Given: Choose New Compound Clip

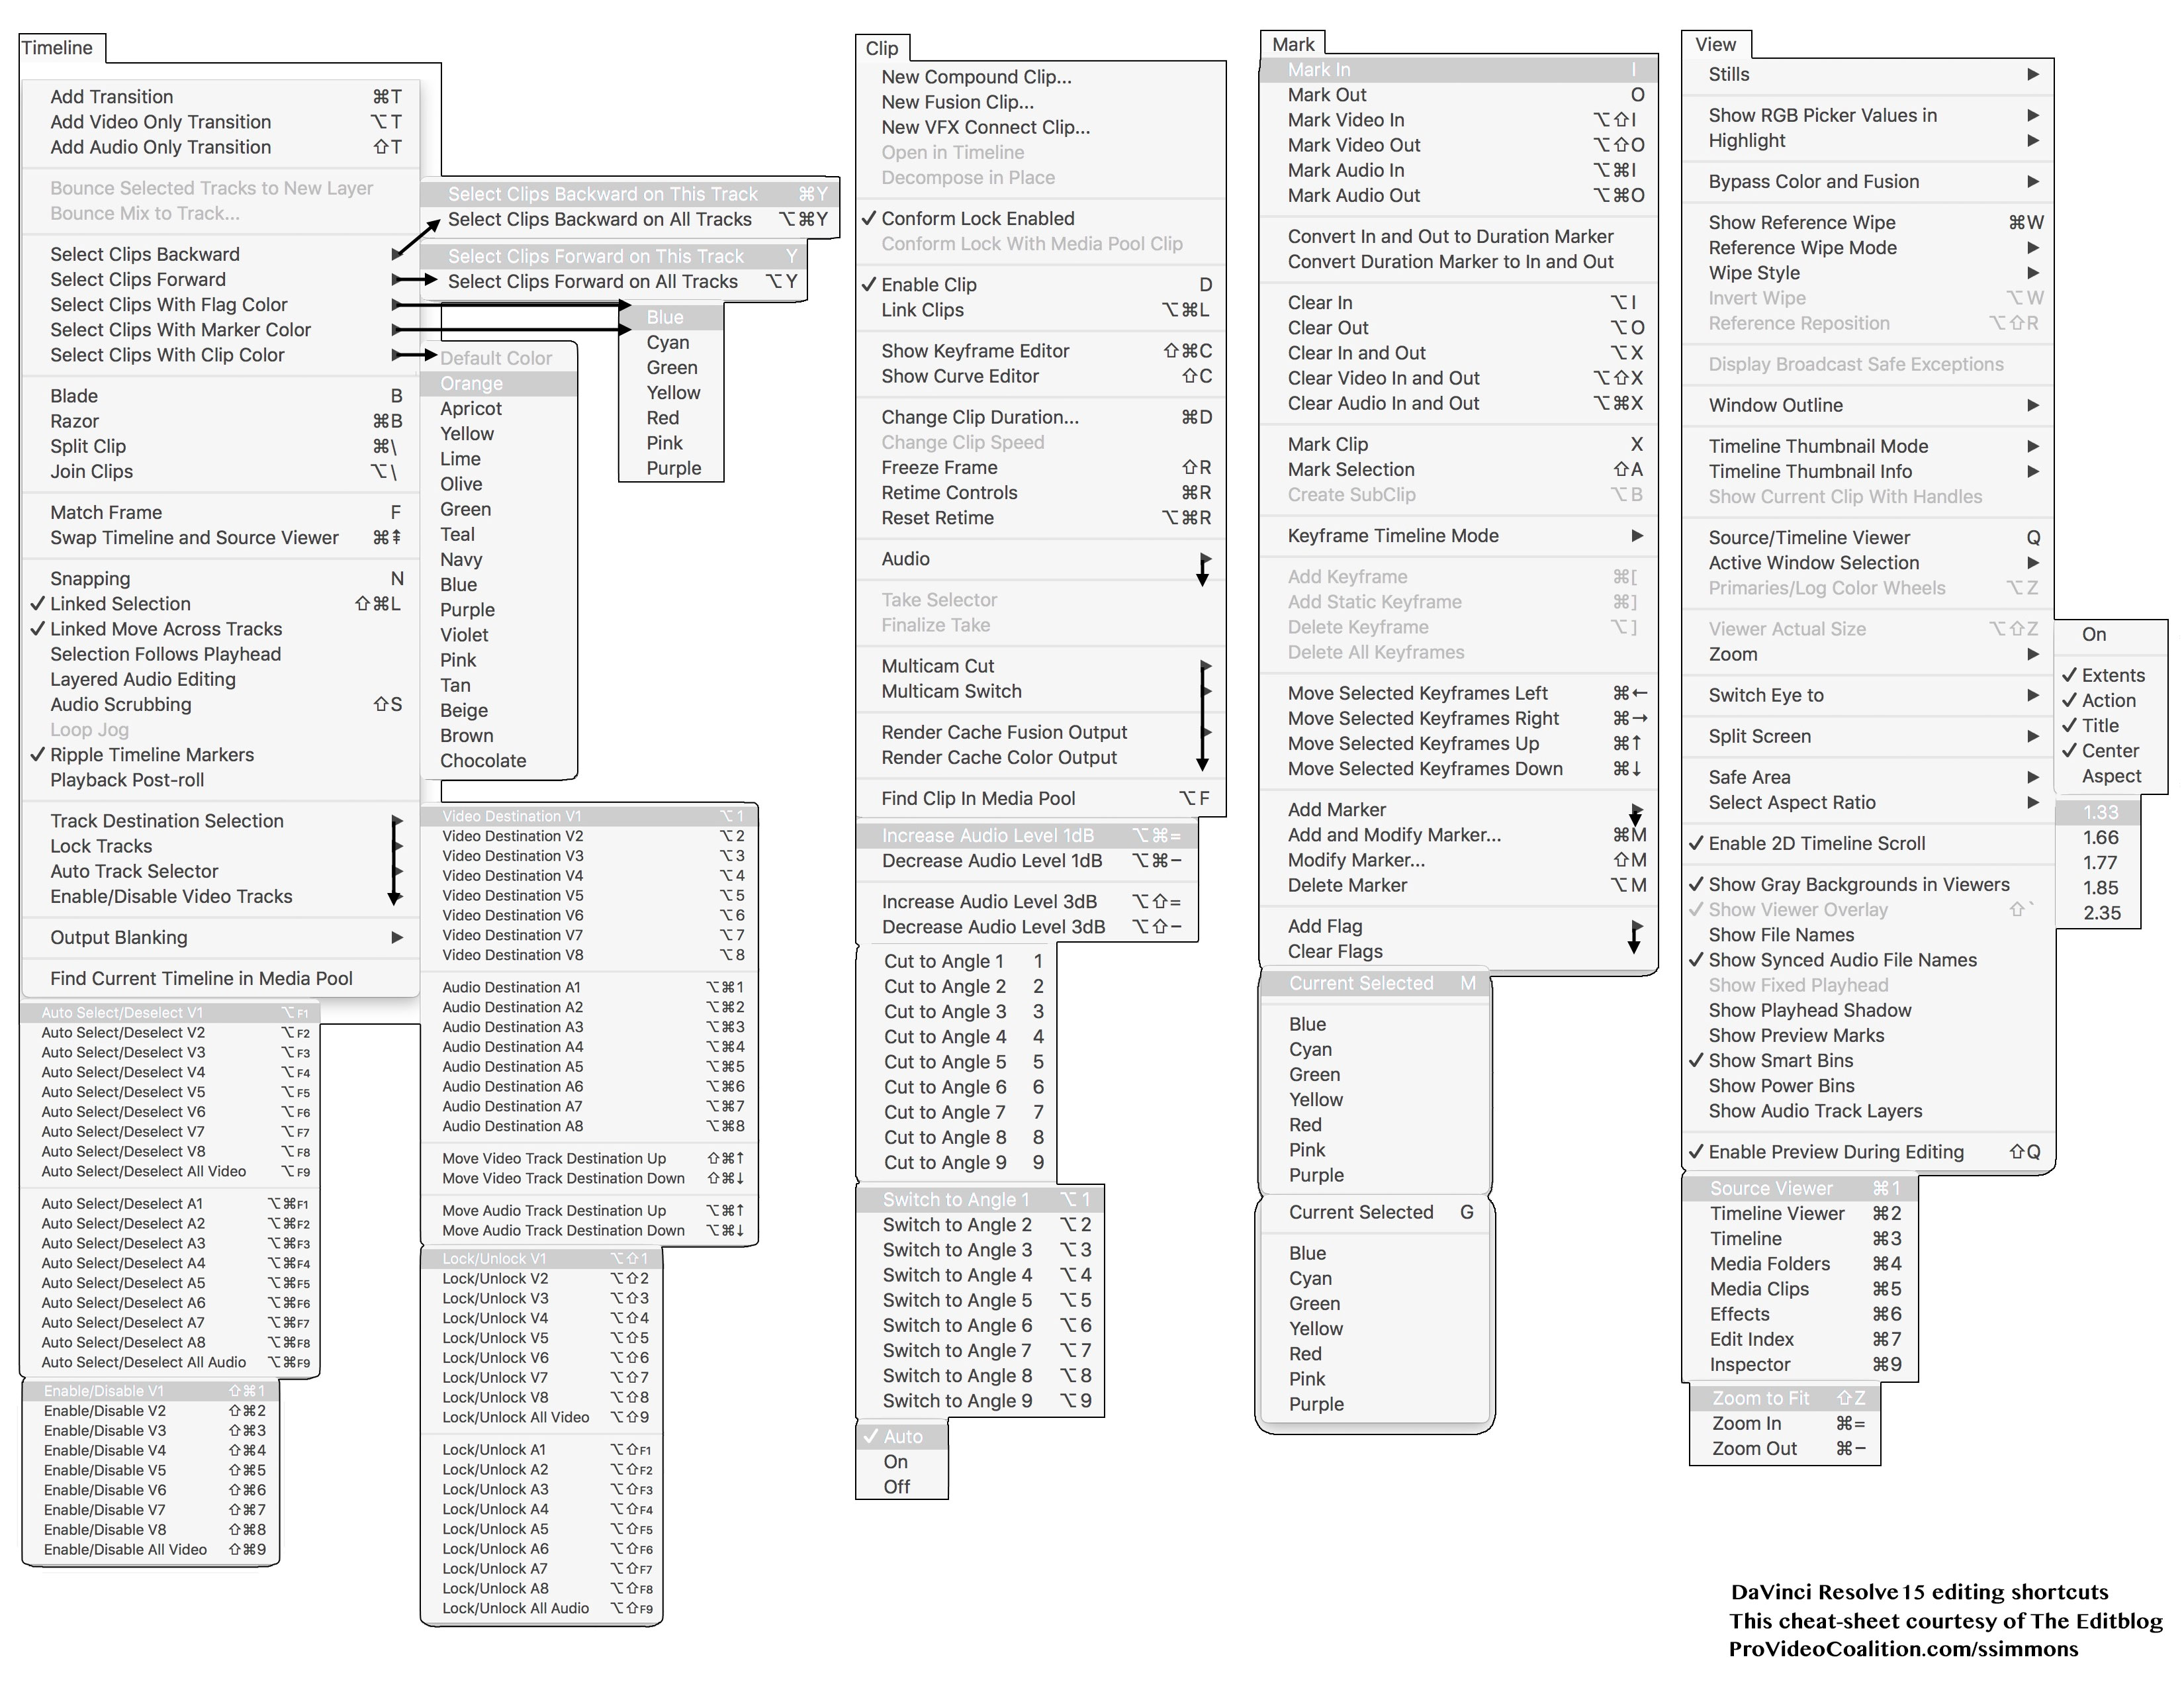Looking at the screenshot, I should coord(1041,76).
